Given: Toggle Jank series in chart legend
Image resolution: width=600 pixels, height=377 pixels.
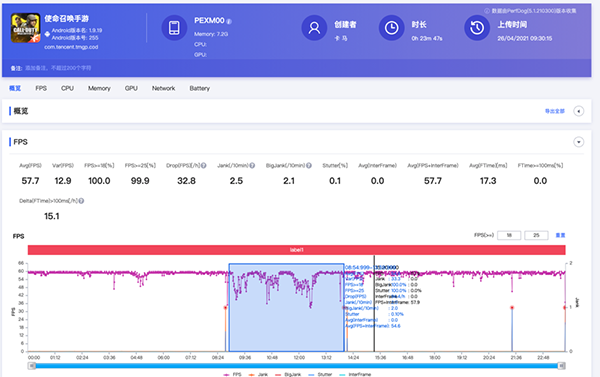Looking at the screenshot, I should click(258, 374).
